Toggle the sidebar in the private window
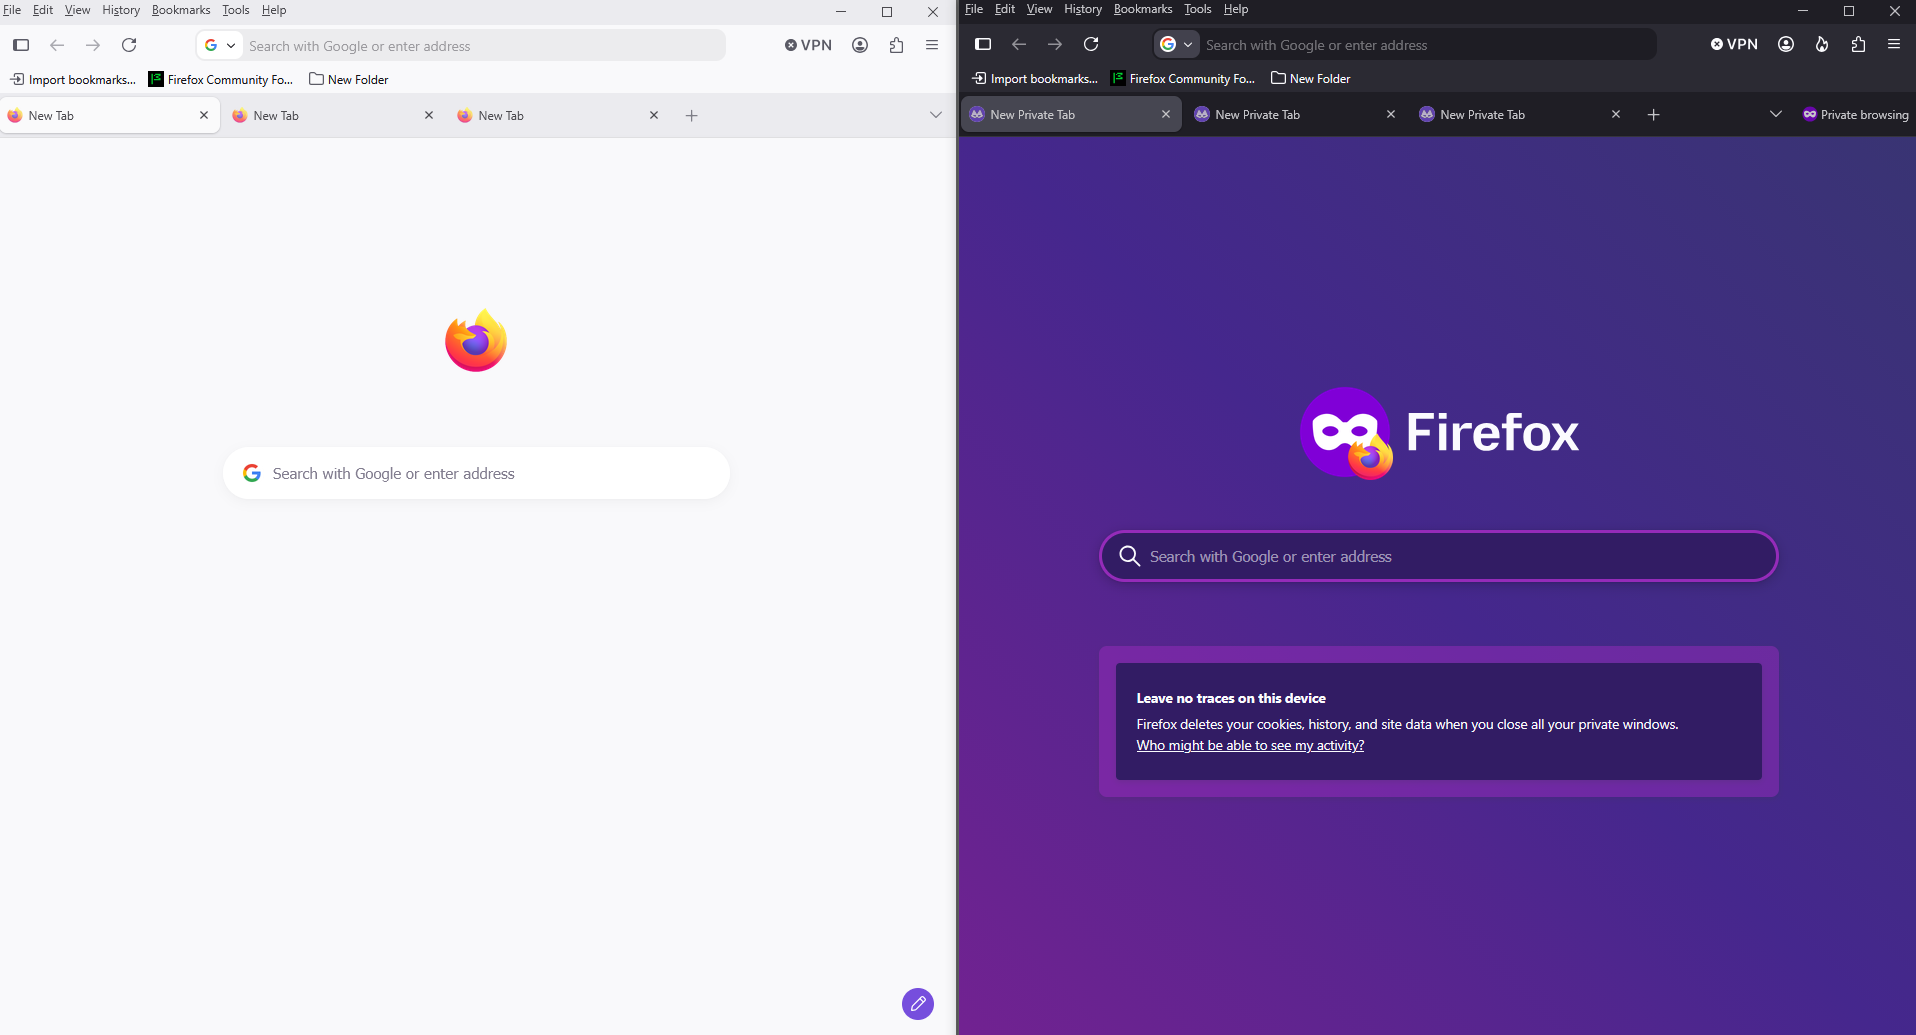1916x1035 pixels. (x=983, y=44)
